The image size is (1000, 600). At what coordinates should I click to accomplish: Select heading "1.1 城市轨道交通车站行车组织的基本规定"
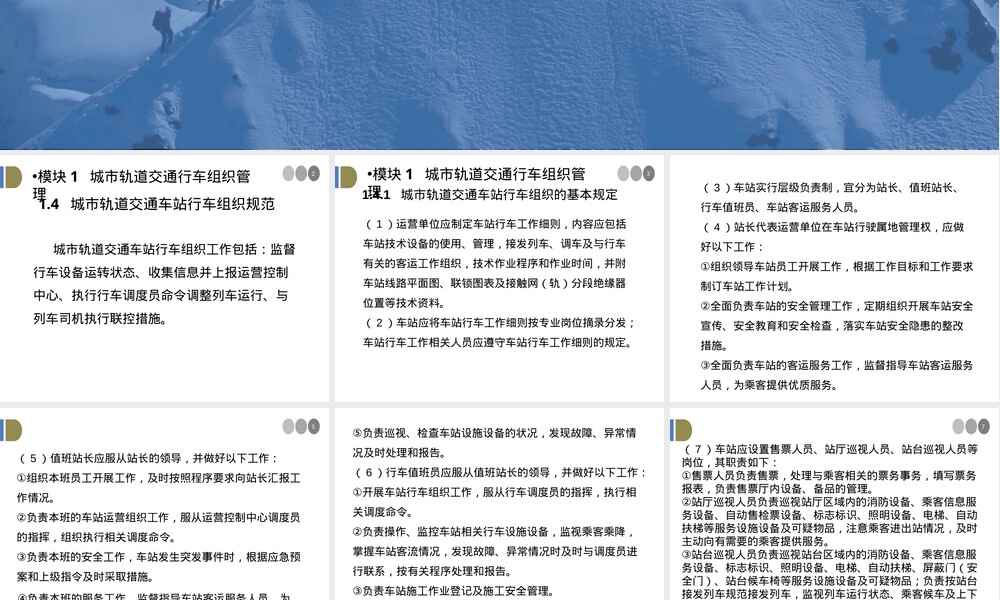coord(490,194)
